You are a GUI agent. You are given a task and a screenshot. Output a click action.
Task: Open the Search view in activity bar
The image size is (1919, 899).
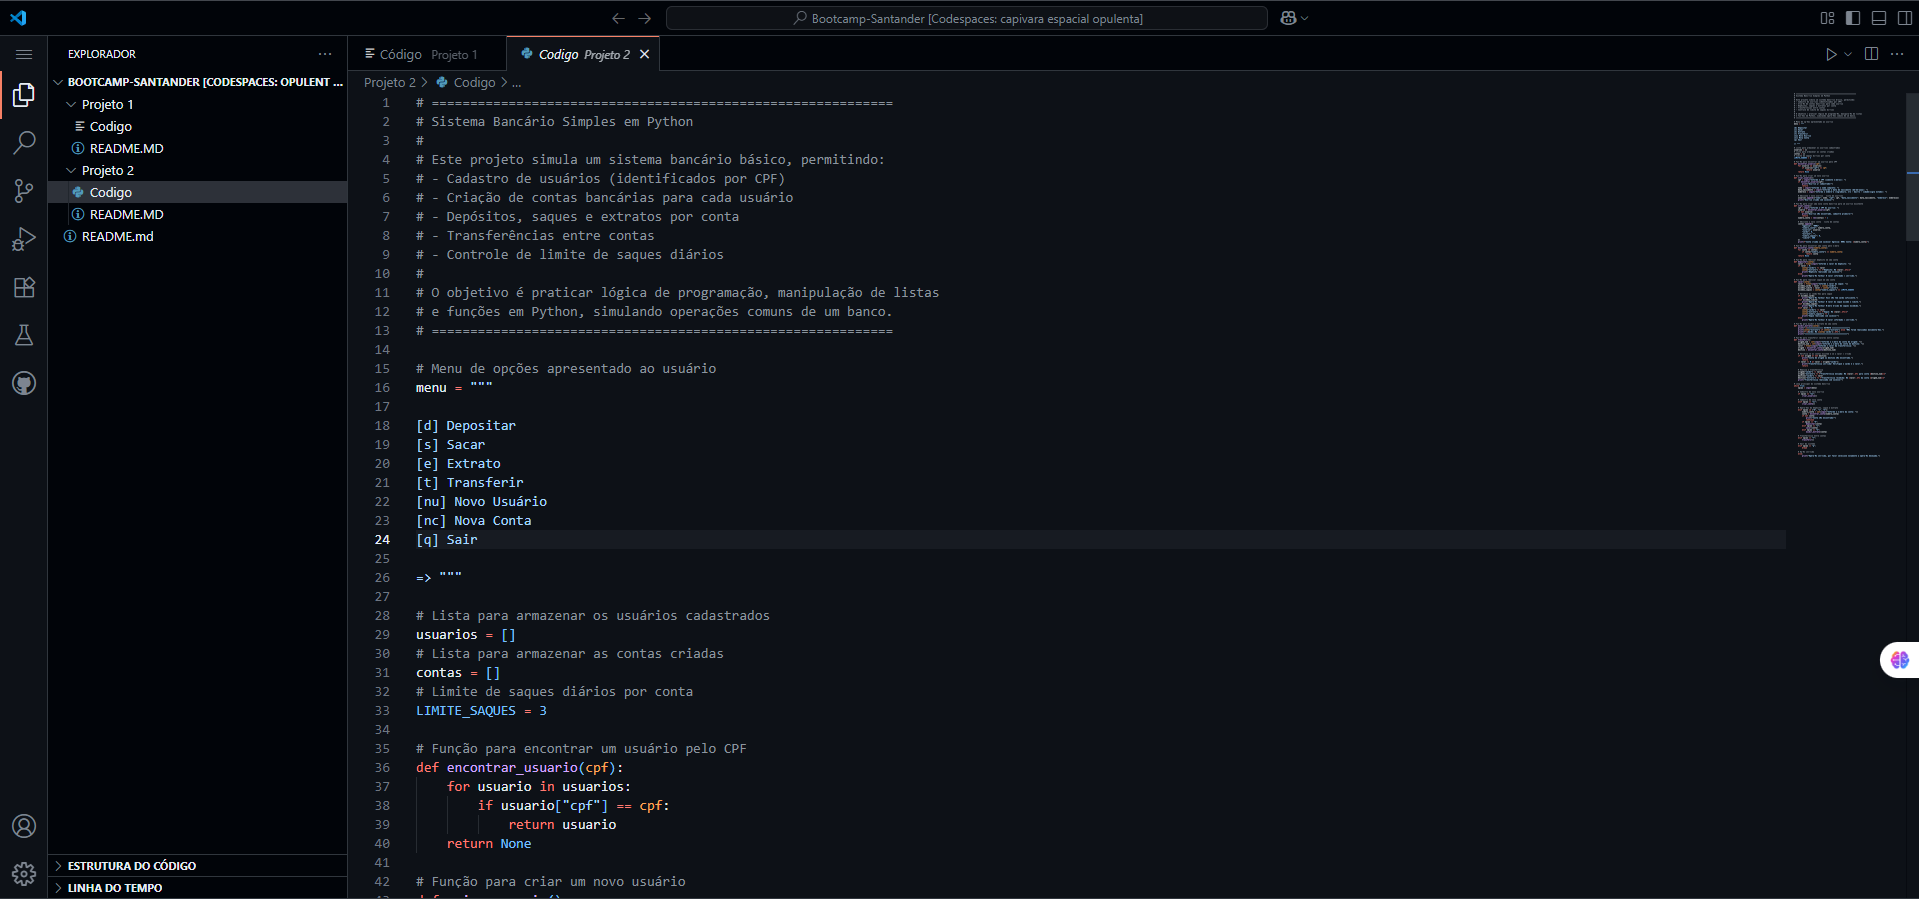tap(24, 143)
